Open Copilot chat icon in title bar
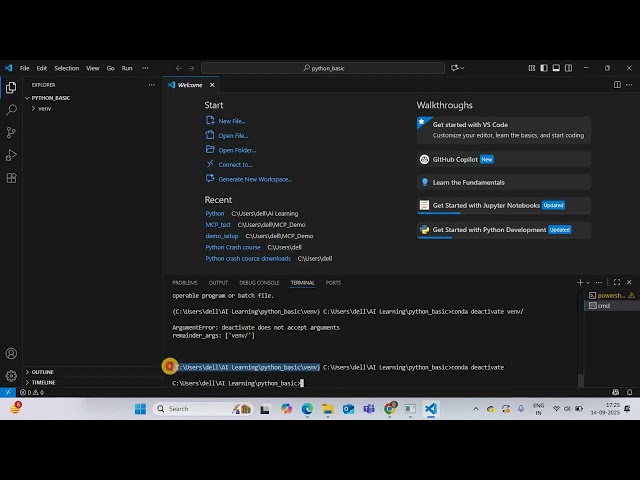 454,68
